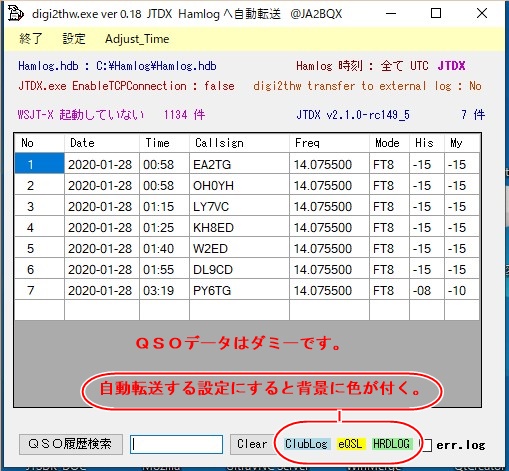The image size is (509, 471).
Task: Click the His column header
Action: pyautogui.click(x=427, y=143)
